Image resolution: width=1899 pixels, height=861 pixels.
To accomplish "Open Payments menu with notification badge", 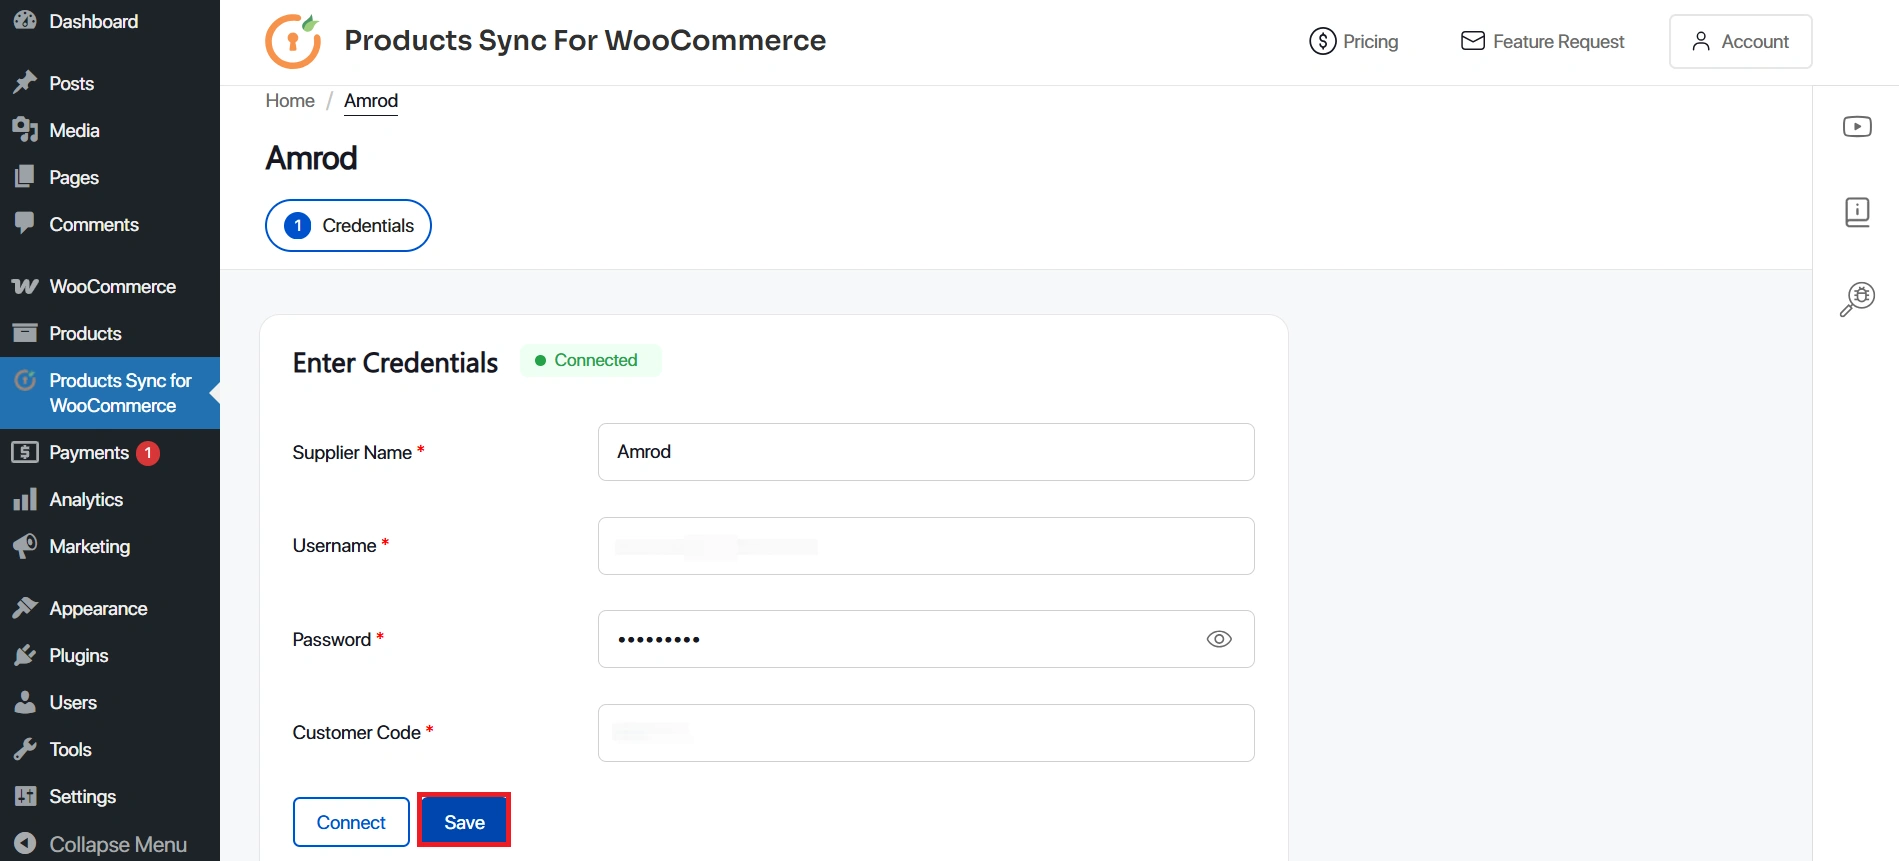I will click(x=110, y=452).
